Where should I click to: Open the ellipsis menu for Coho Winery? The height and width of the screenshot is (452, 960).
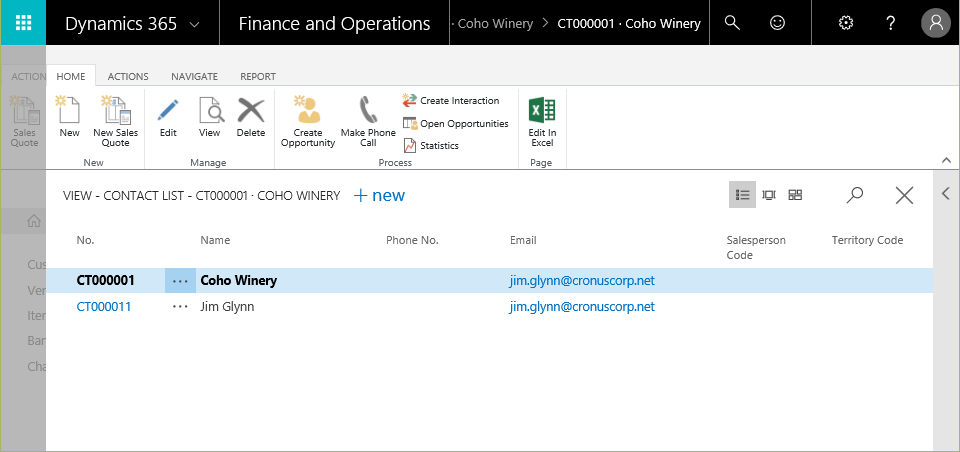point(180,281)
